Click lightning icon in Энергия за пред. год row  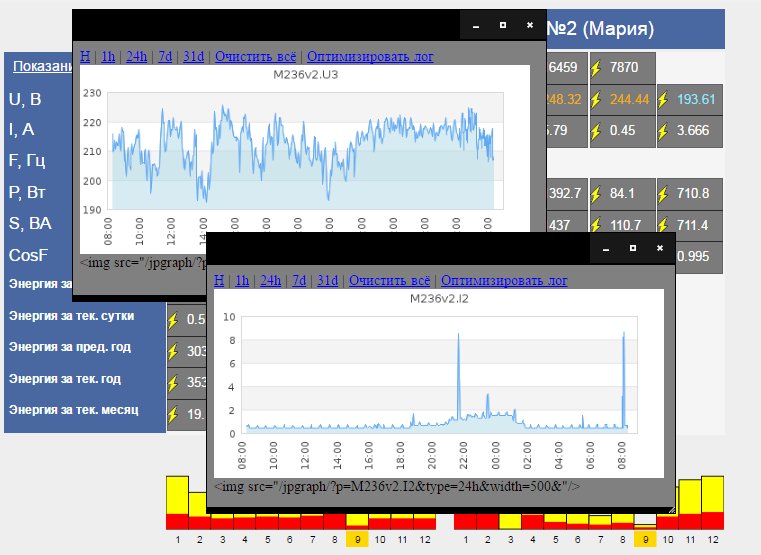[x=173, y=352]
